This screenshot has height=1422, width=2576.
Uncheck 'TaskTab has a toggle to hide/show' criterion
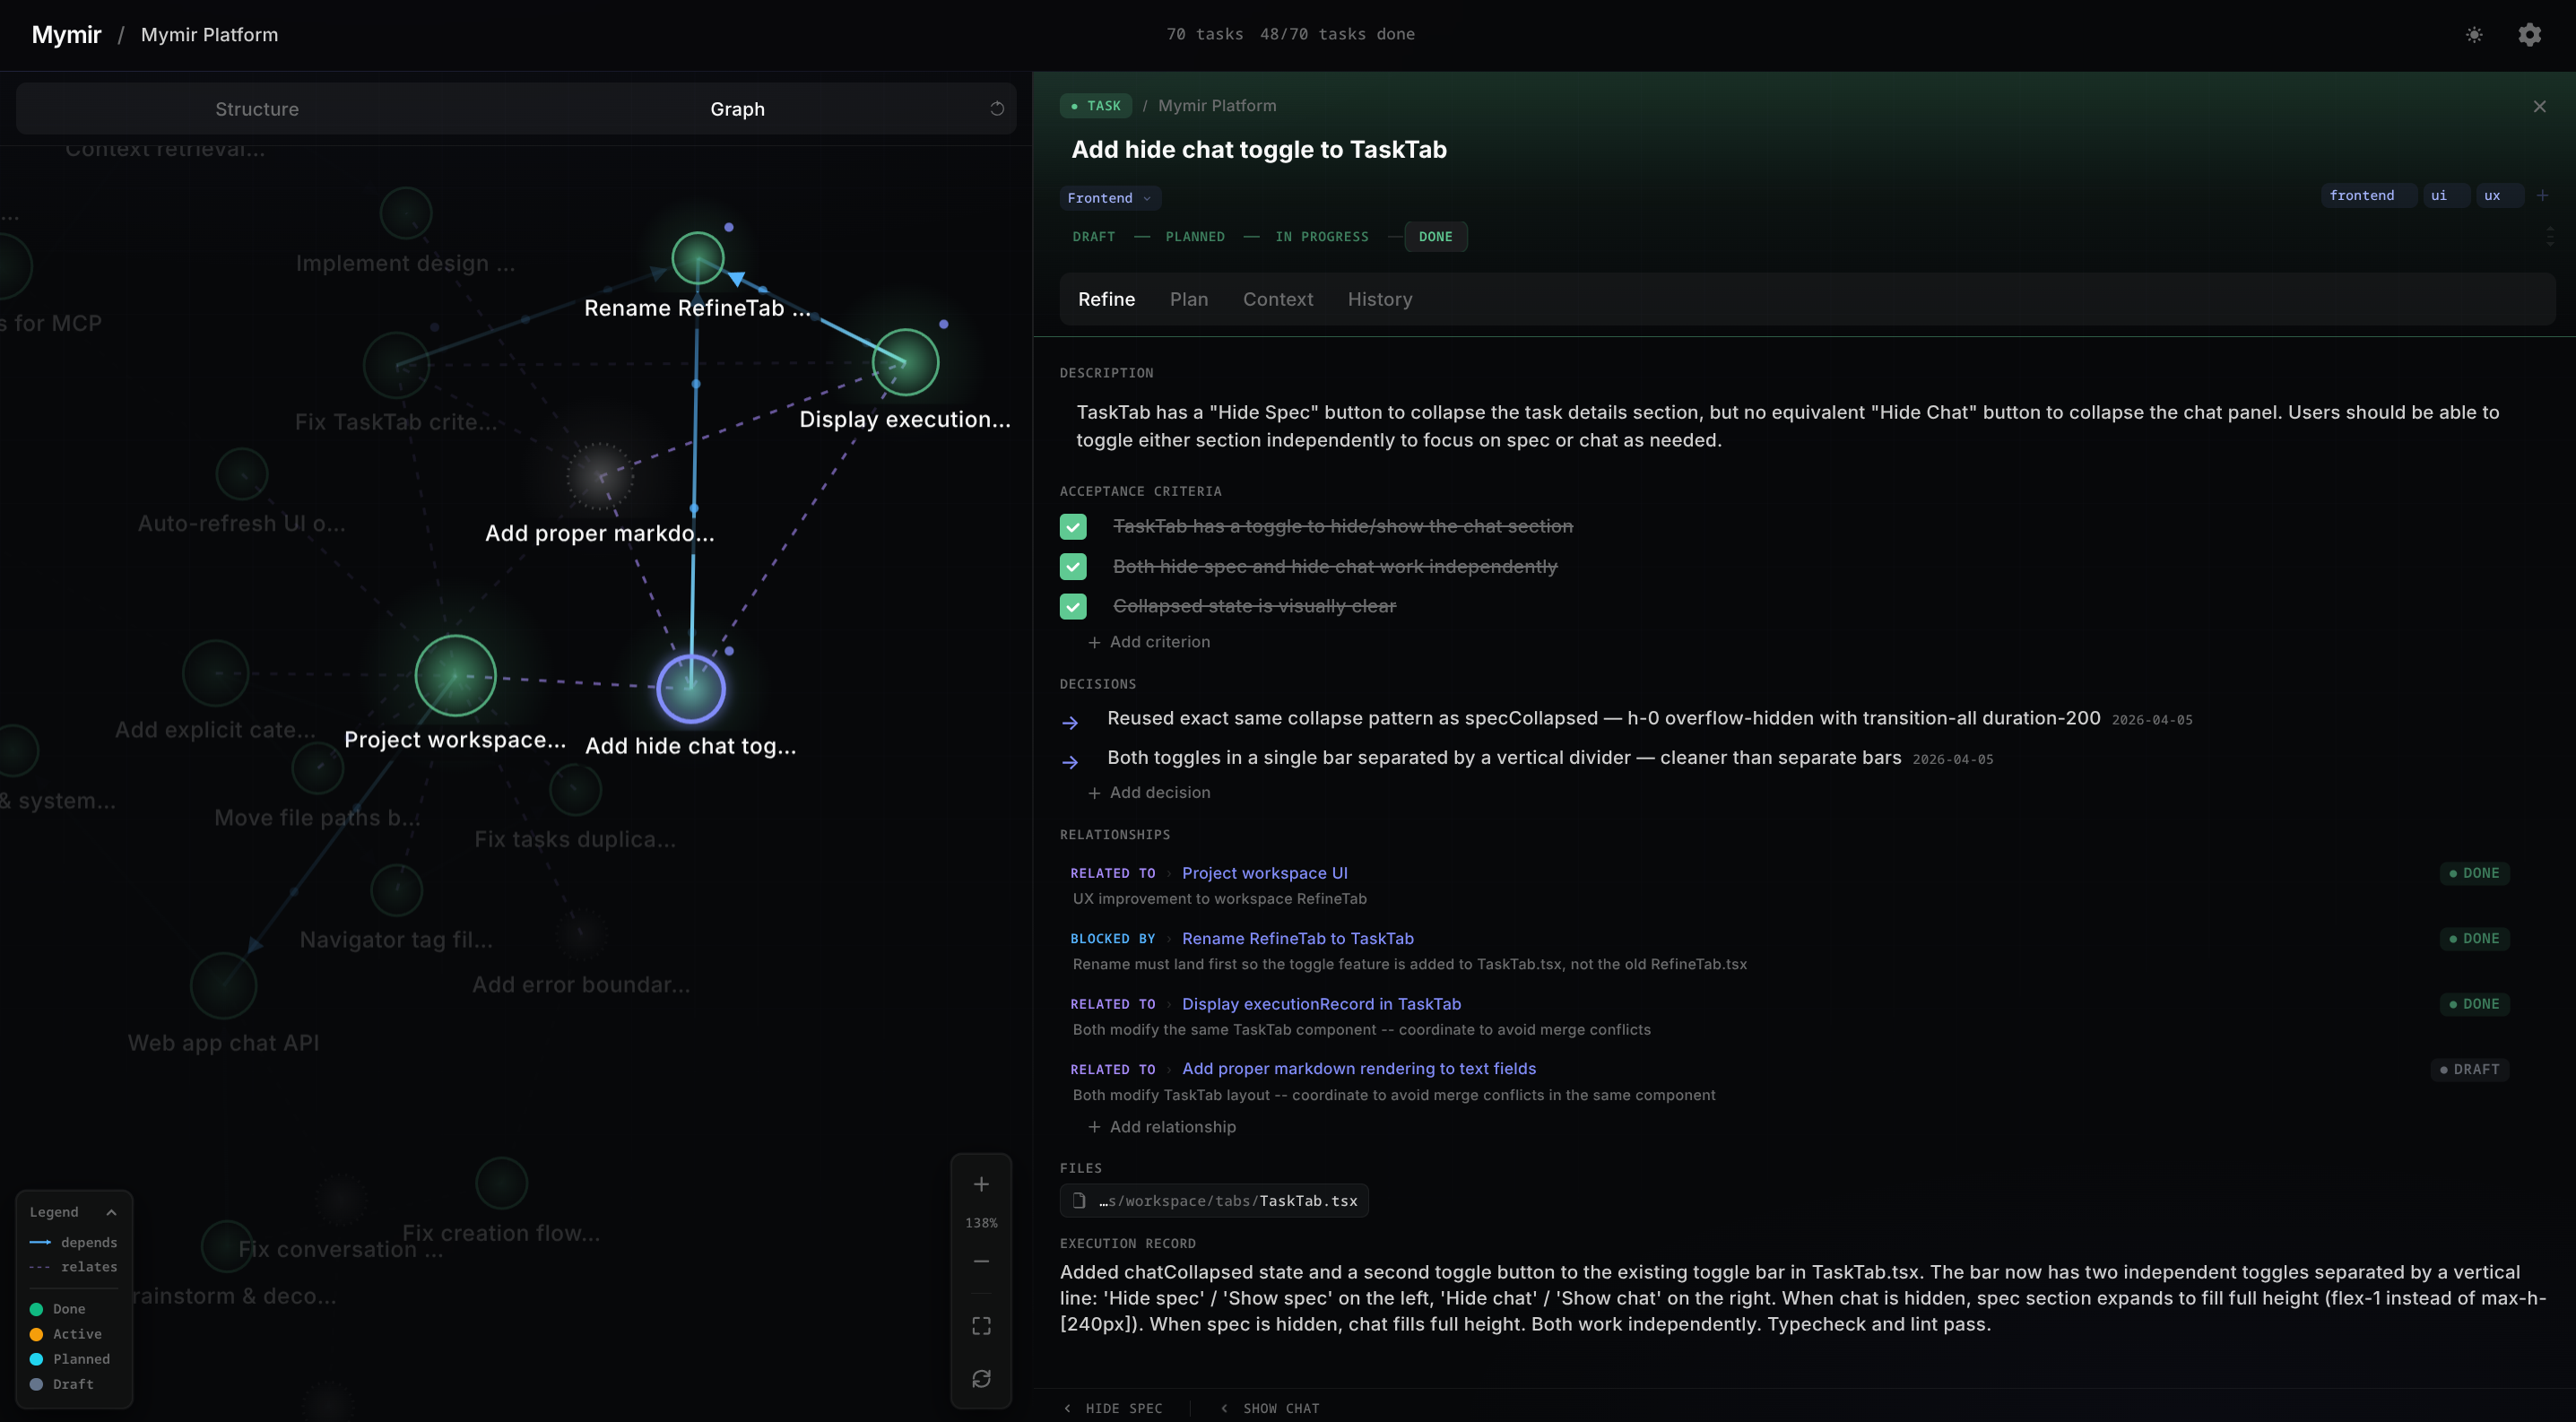1073,526
